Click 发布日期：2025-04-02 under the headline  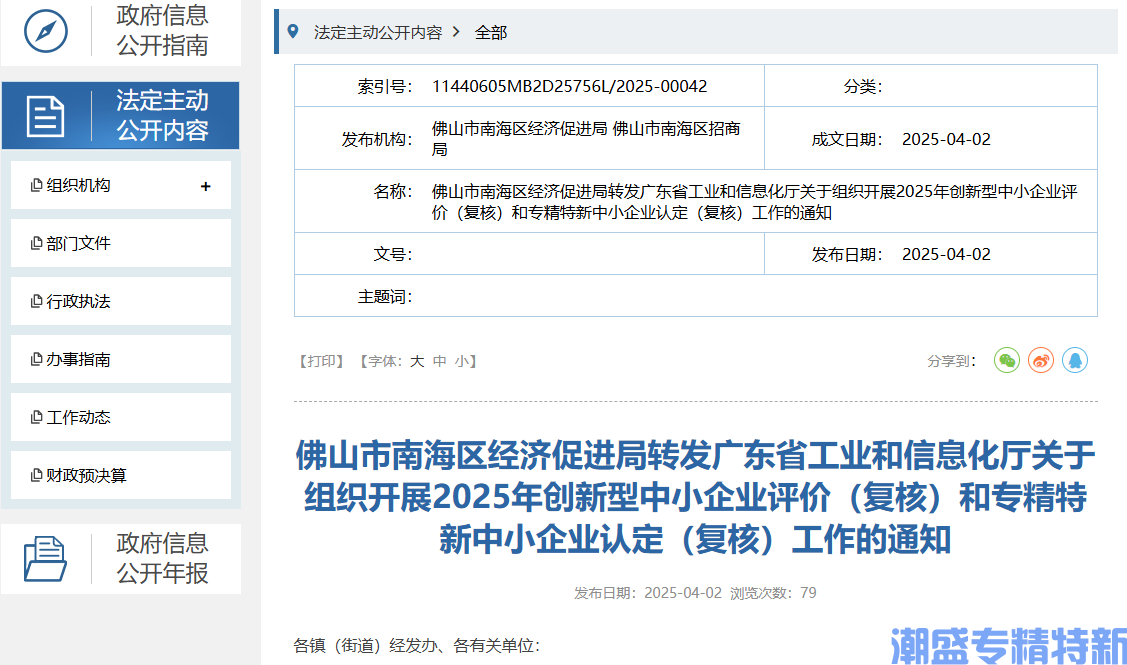tap(648, 593)
